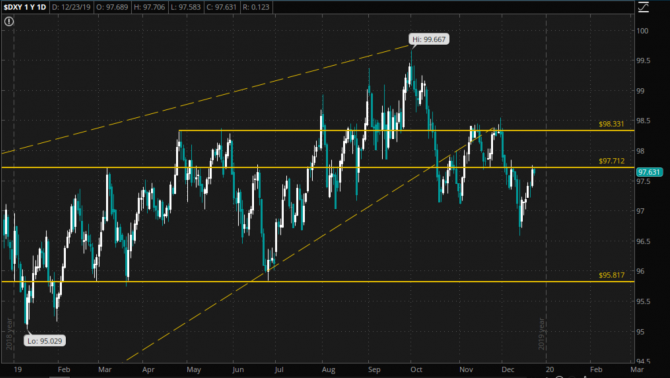Click the Apr label on time axis
Image resolution: width=670 pixels, height=378 pixels.
tap(148, 369)
